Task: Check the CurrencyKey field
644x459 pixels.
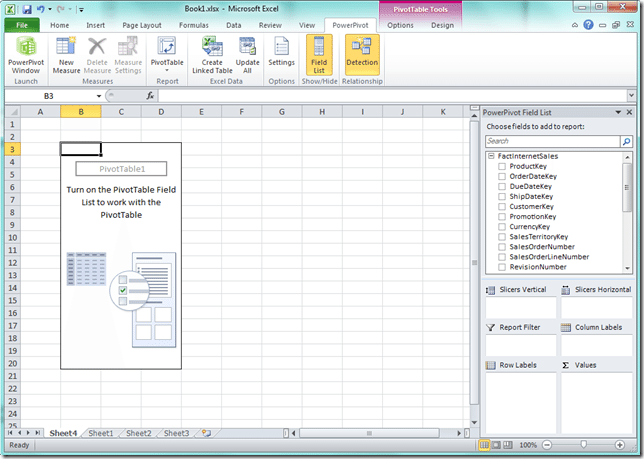Action: 502,227
